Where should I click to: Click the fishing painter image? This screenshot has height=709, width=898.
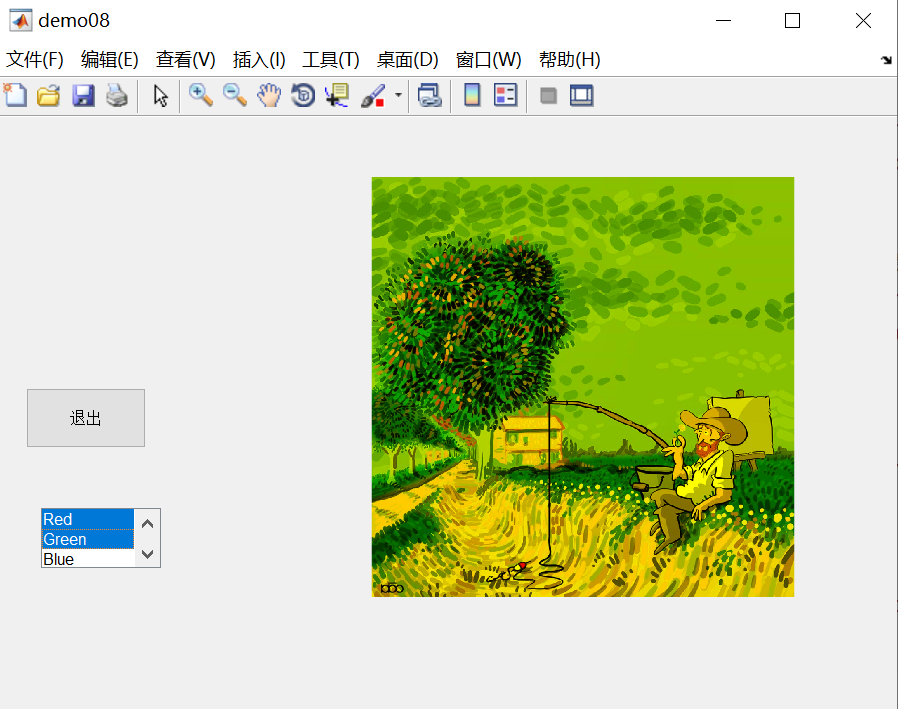click(x=582, y=387)
